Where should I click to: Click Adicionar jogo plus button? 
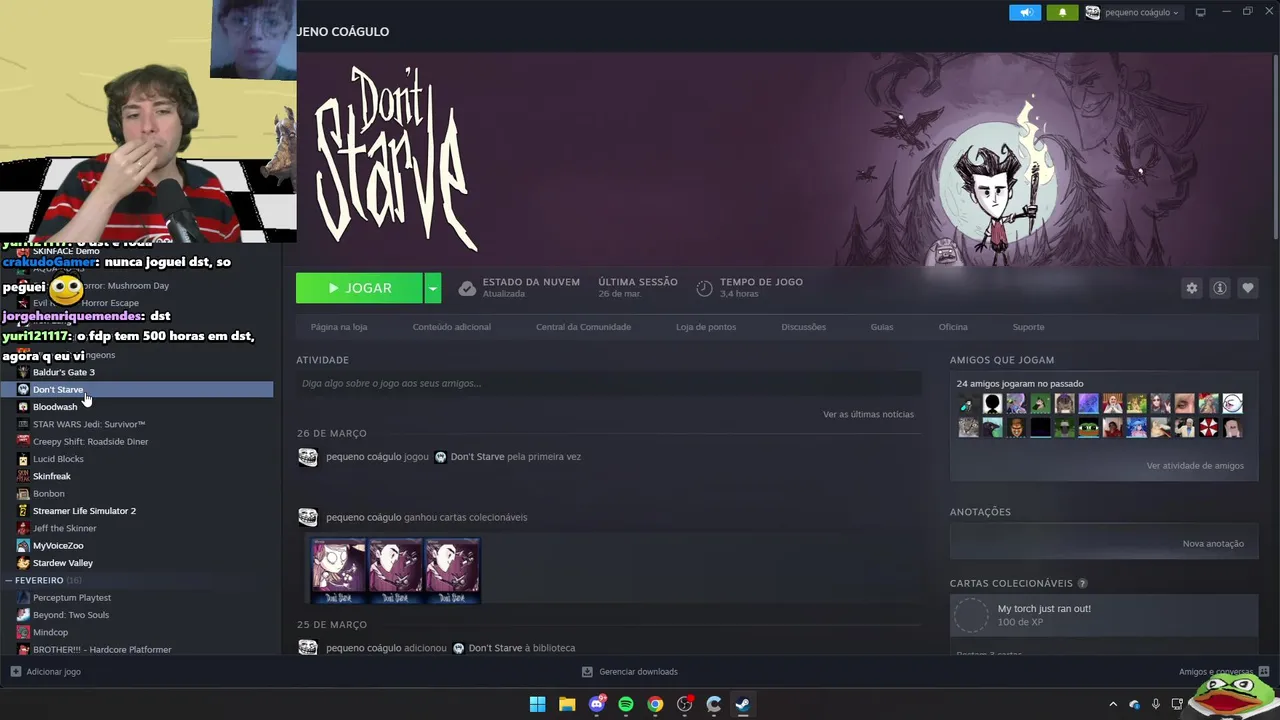[x=15, y=672]
